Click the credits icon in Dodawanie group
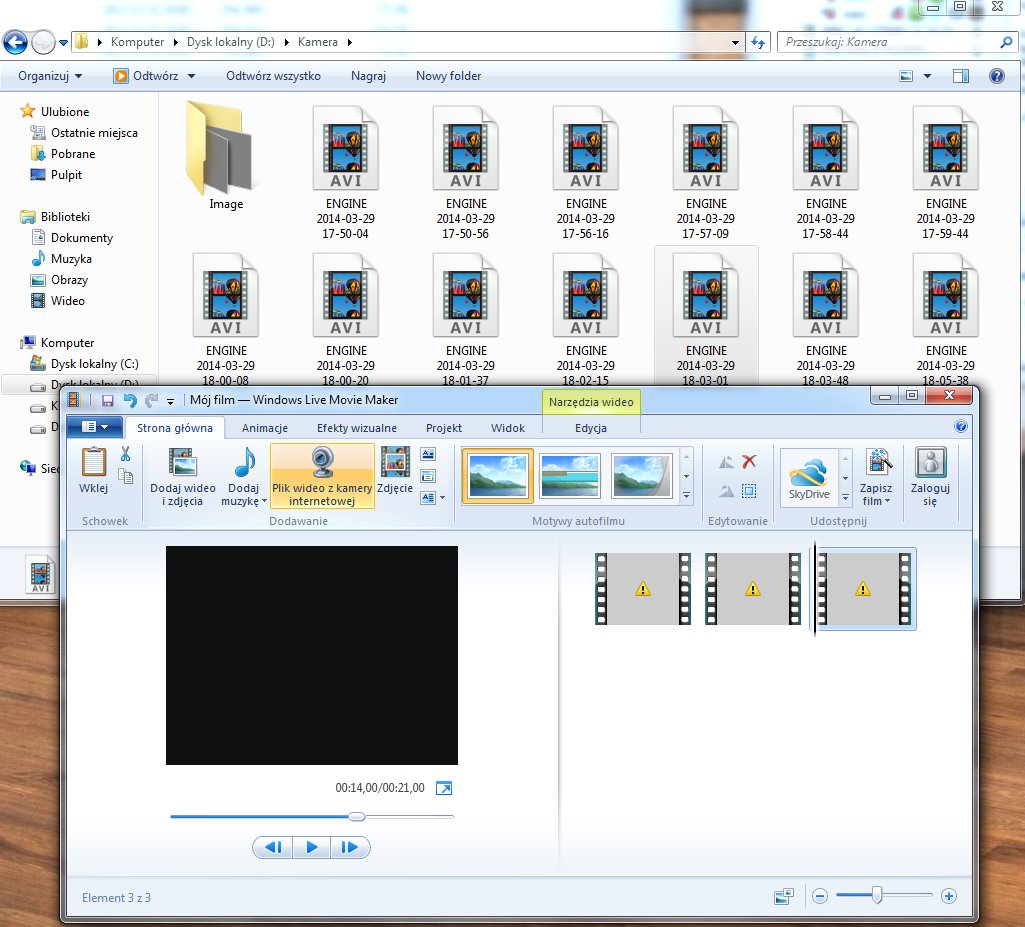The width and height of the screenshot is (1025, 927). click(428, 497)
